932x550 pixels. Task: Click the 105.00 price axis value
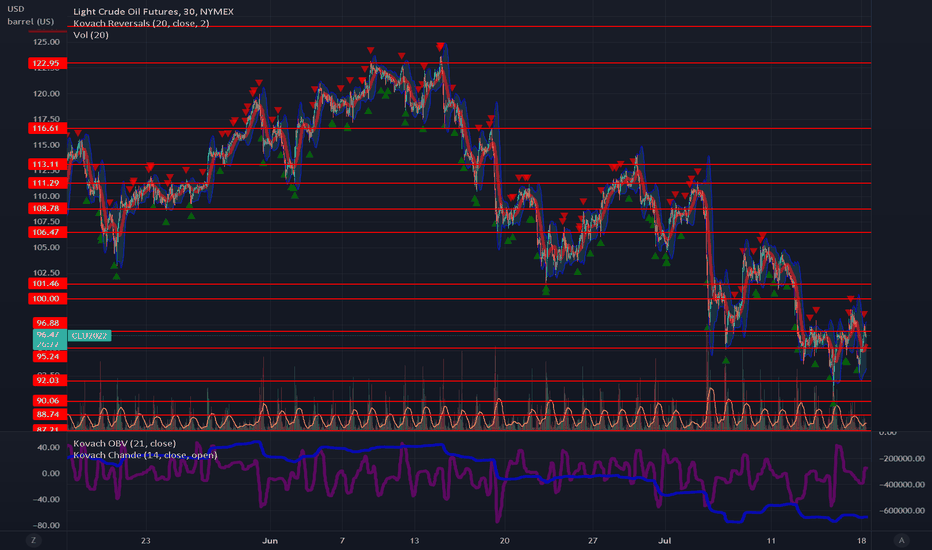coord(46,247)
